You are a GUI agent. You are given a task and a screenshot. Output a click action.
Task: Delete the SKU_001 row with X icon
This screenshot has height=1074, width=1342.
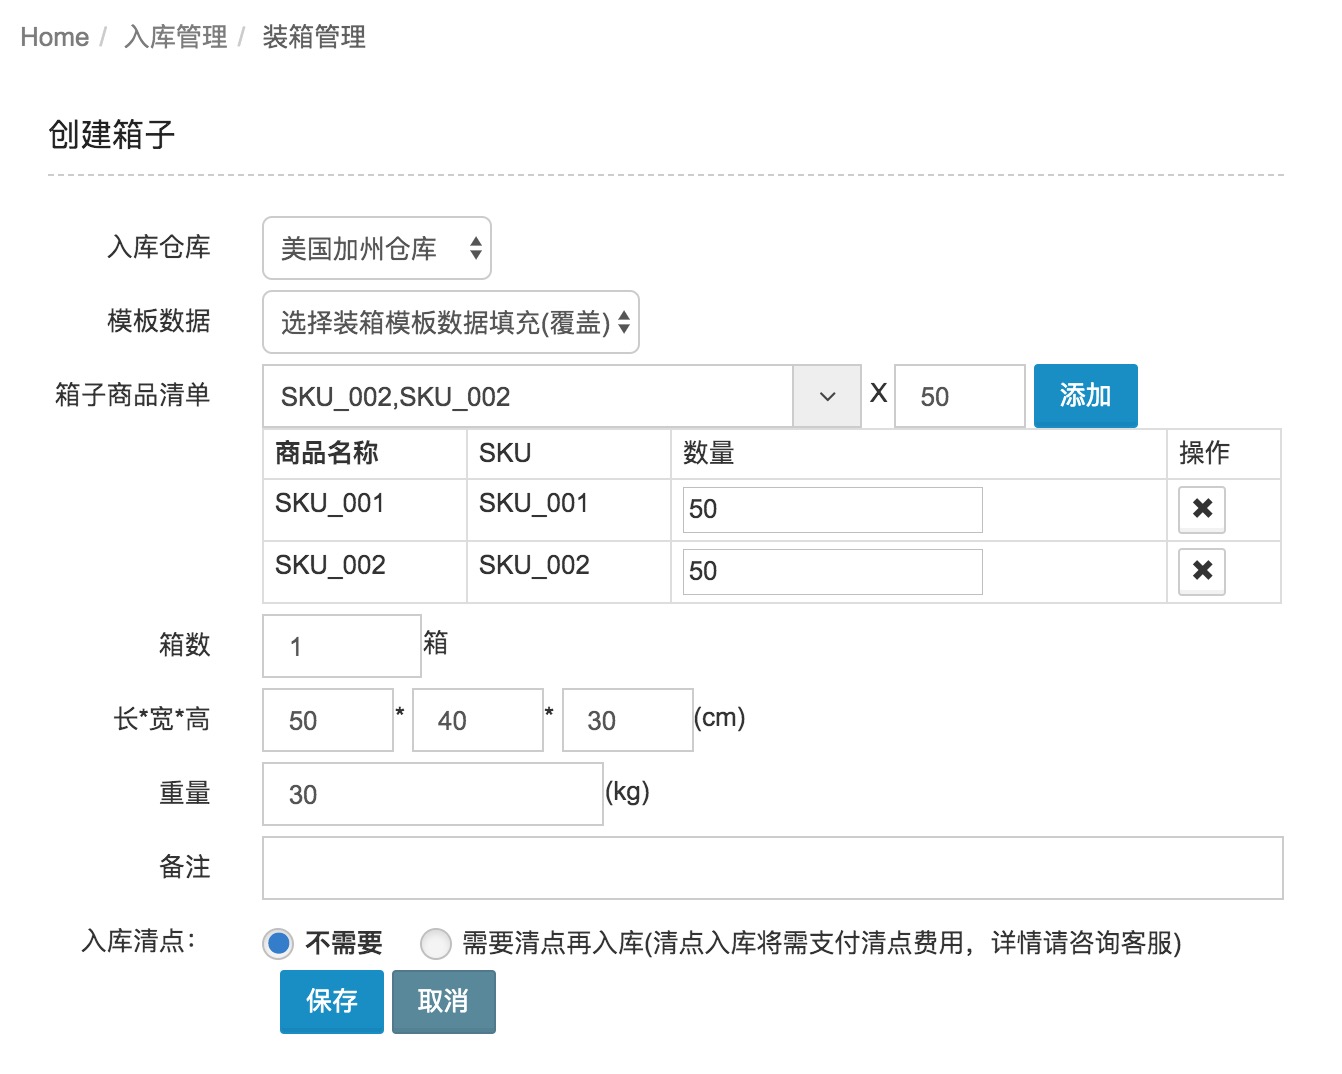[x=1201, y=509]
